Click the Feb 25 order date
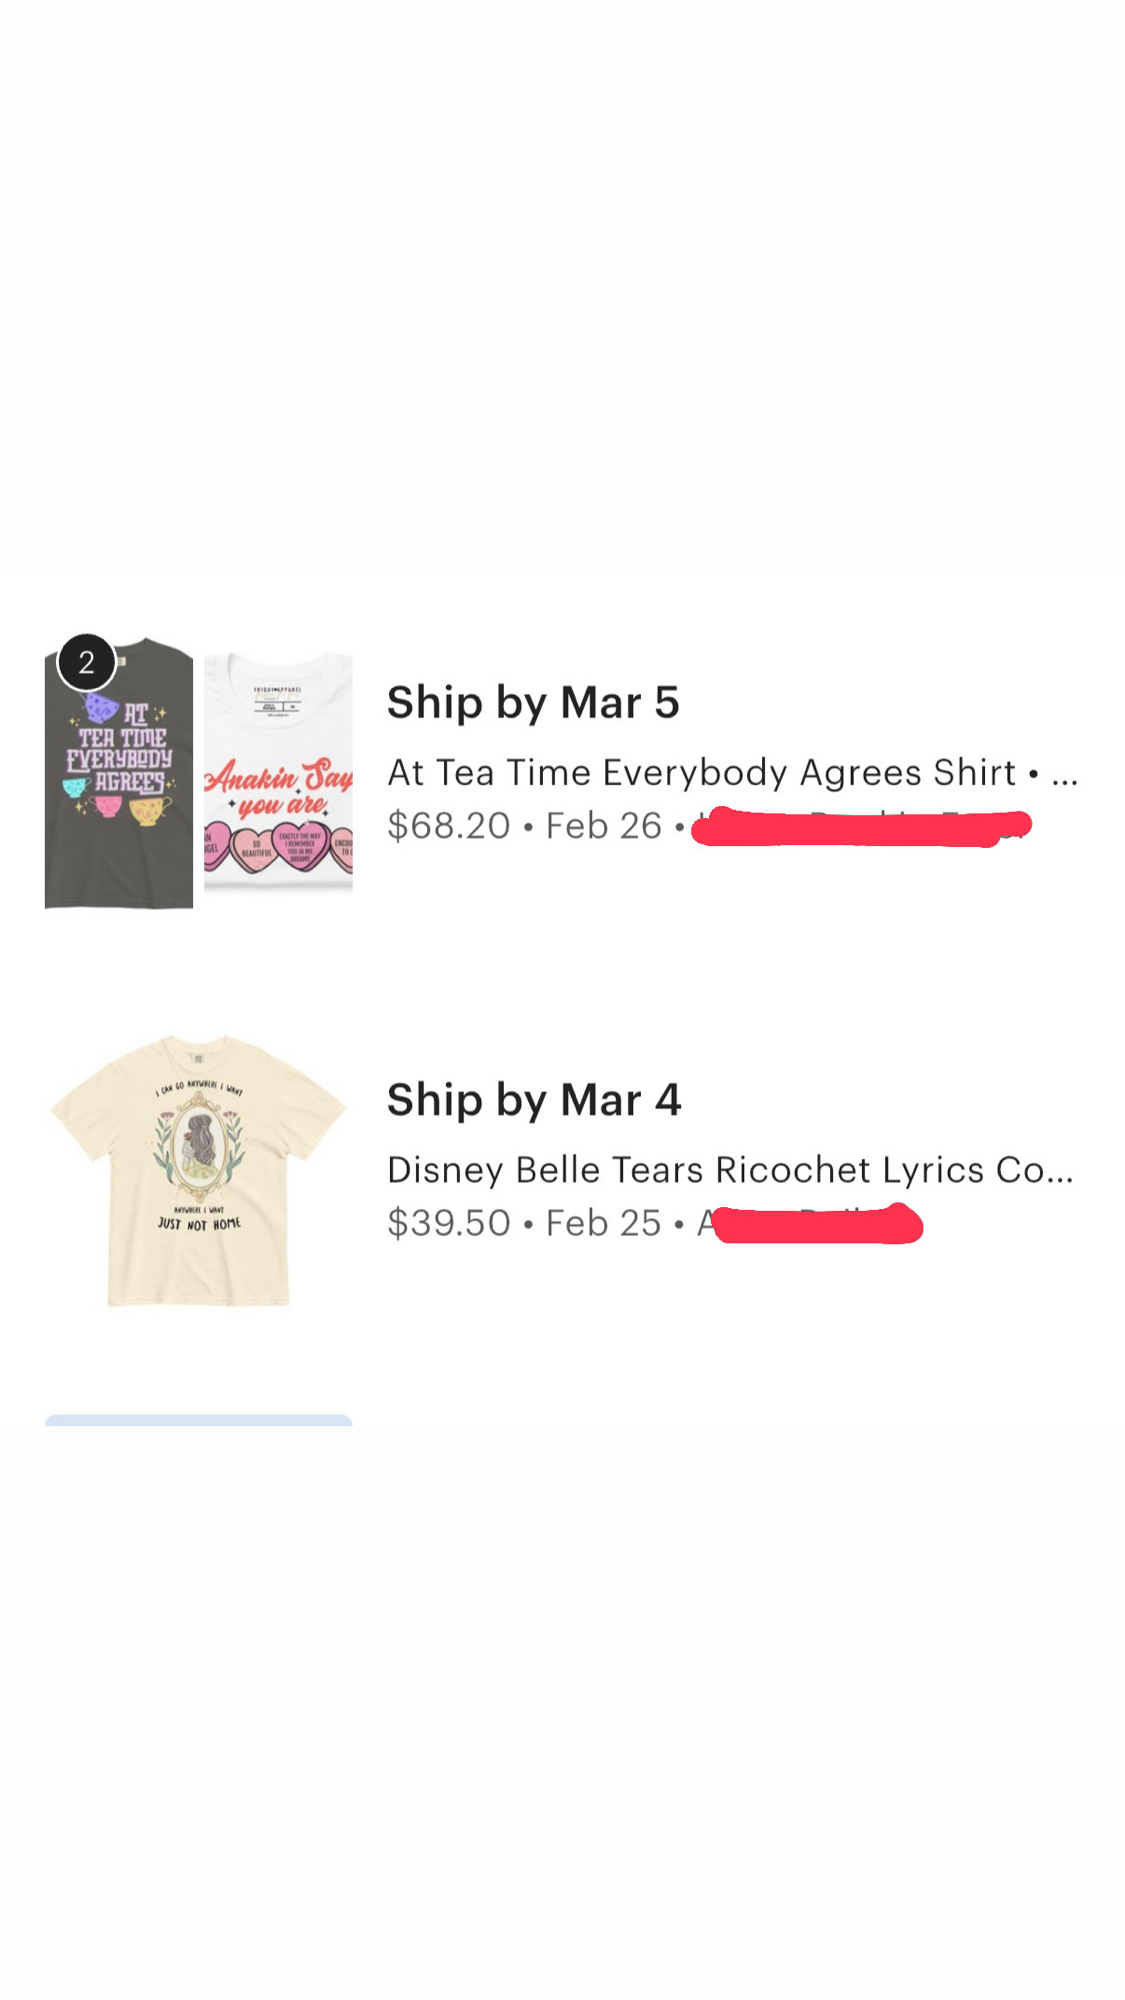Viewport: 1125px width, 2000px height. (604, 1223)
